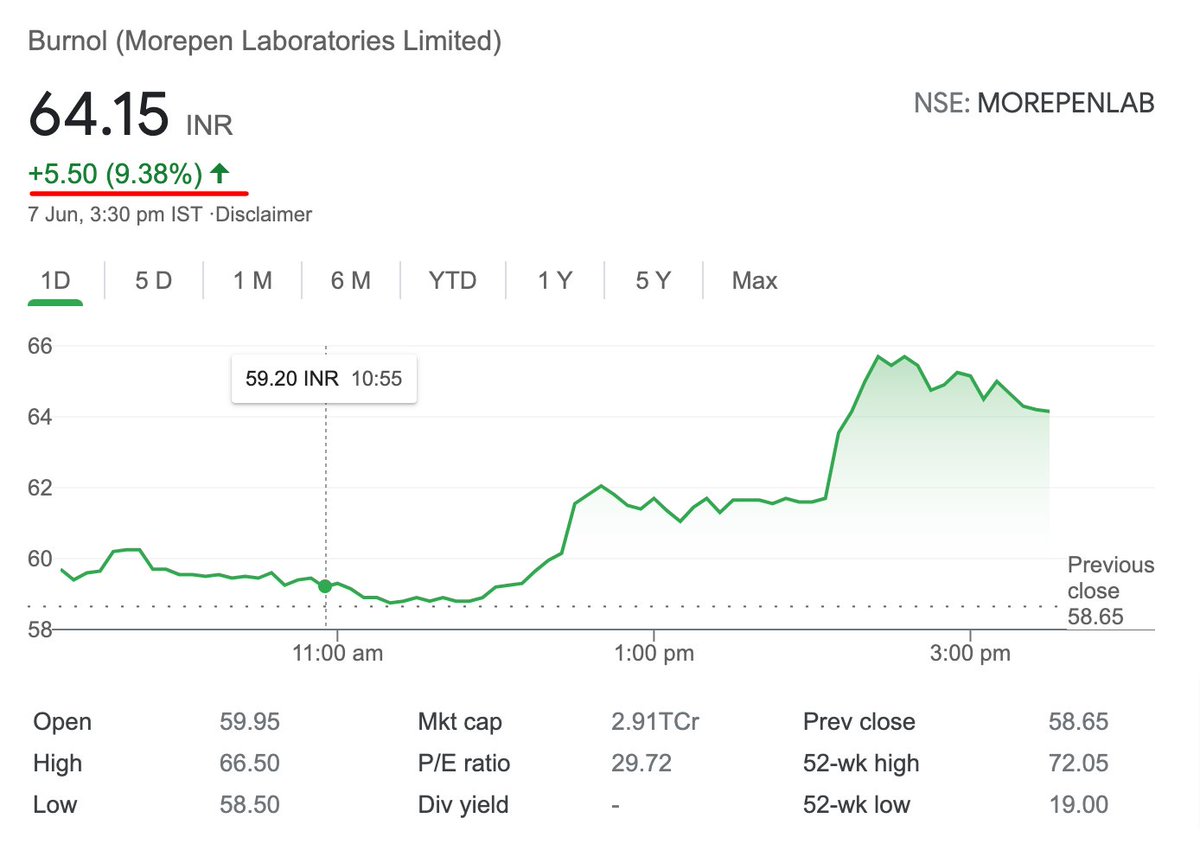Viewport: 1200px width, 863px height.
Task: Click the +5.50 (9.38%) change value
Action: pyautogui.click(x=116, y=174)
